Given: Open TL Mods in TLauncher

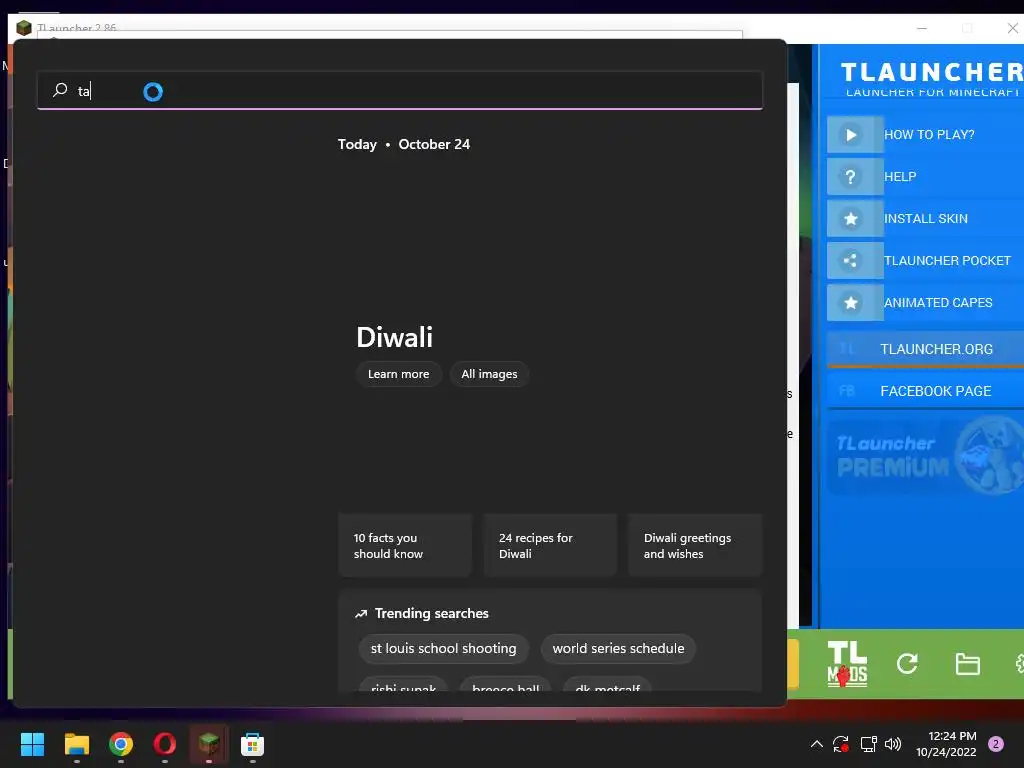Looking at the screenshot, I should (847, 664).
